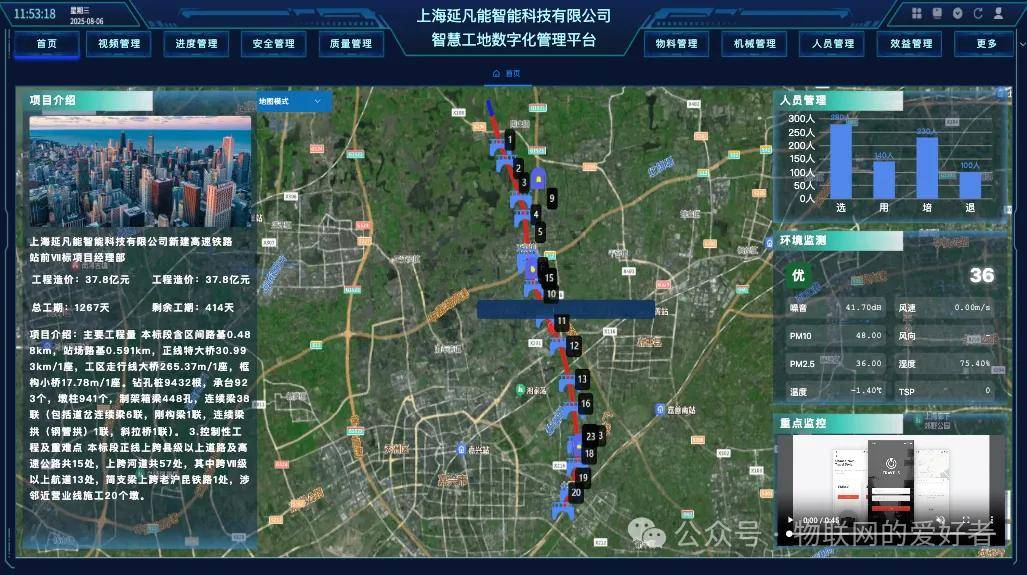This screenshot has width=1027, height=575.
Task: Click purple tunnel icon beside marker 9
Action: (538, 178)
